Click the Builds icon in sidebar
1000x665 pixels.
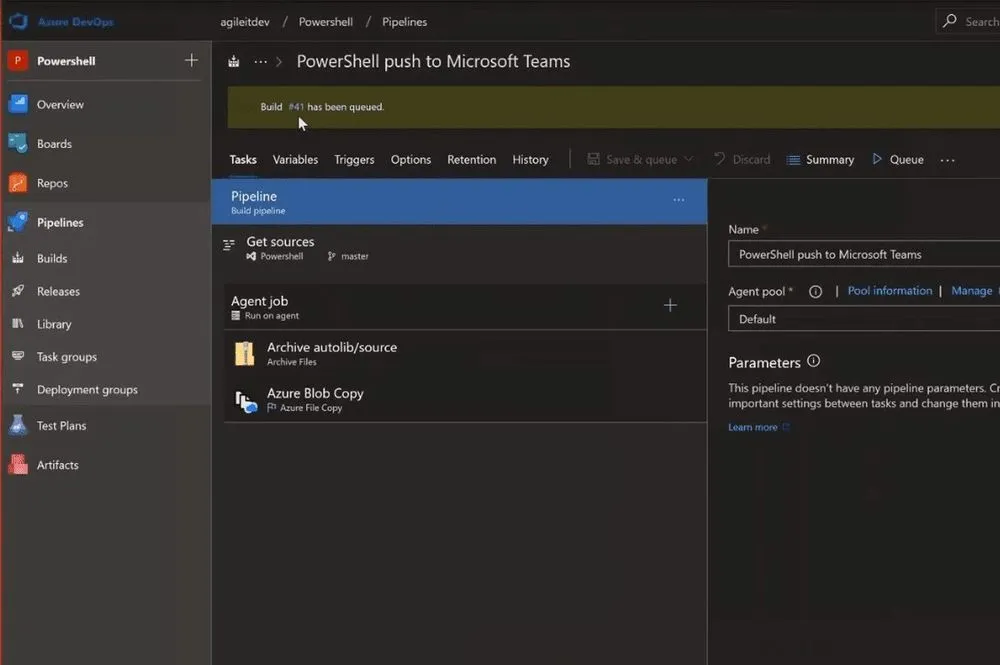[x=18, y=258]
